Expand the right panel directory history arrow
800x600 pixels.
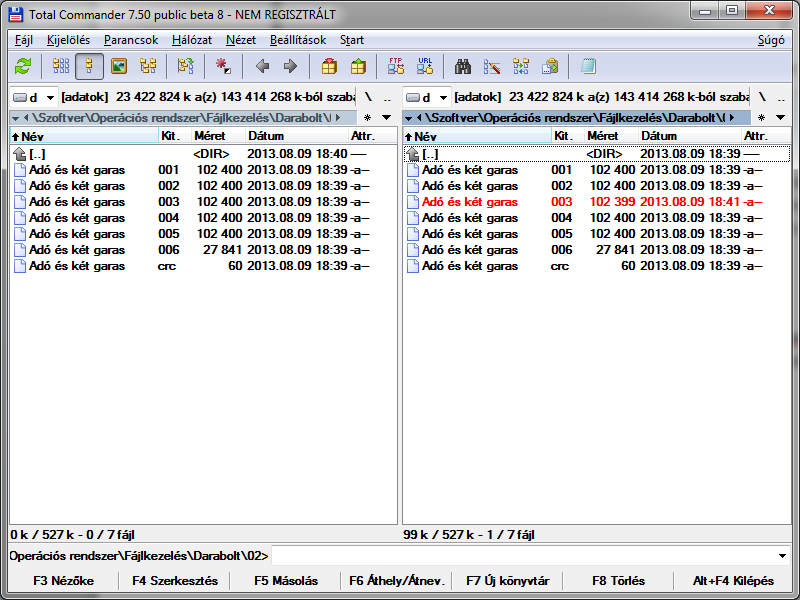tap(781, 118)
